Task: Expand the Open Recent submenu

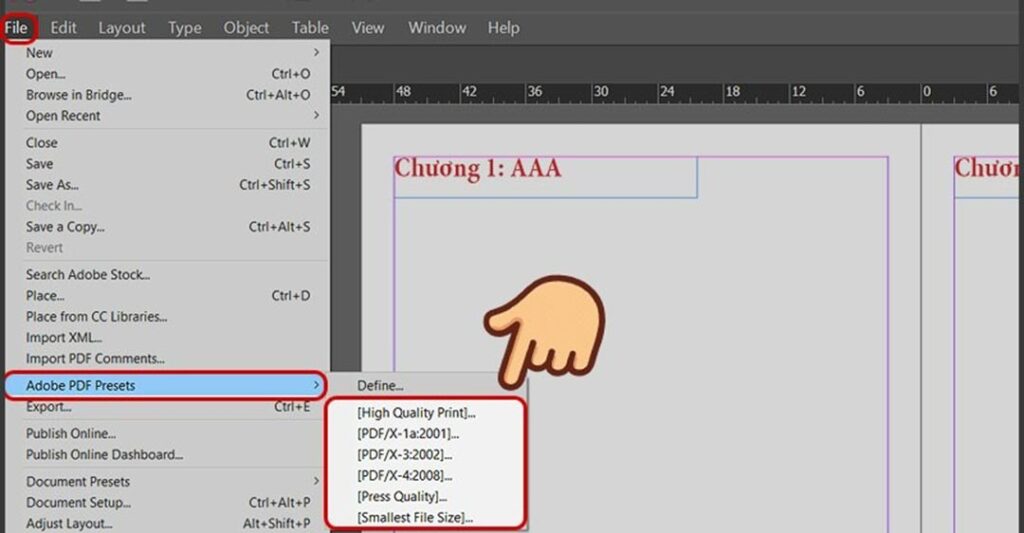Action: tap(167, 116)
